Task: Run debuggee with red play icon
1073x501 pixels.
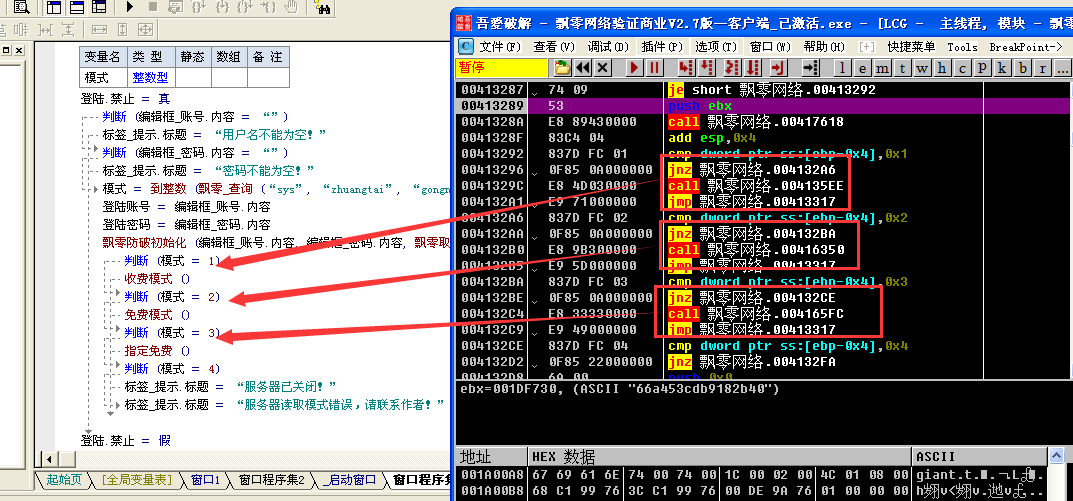Action: tap(634, 67)
